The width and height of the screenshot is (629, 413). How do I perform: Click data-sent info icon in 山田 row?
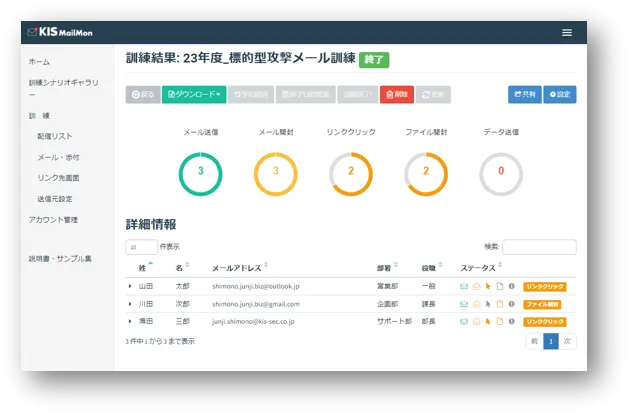511,286
